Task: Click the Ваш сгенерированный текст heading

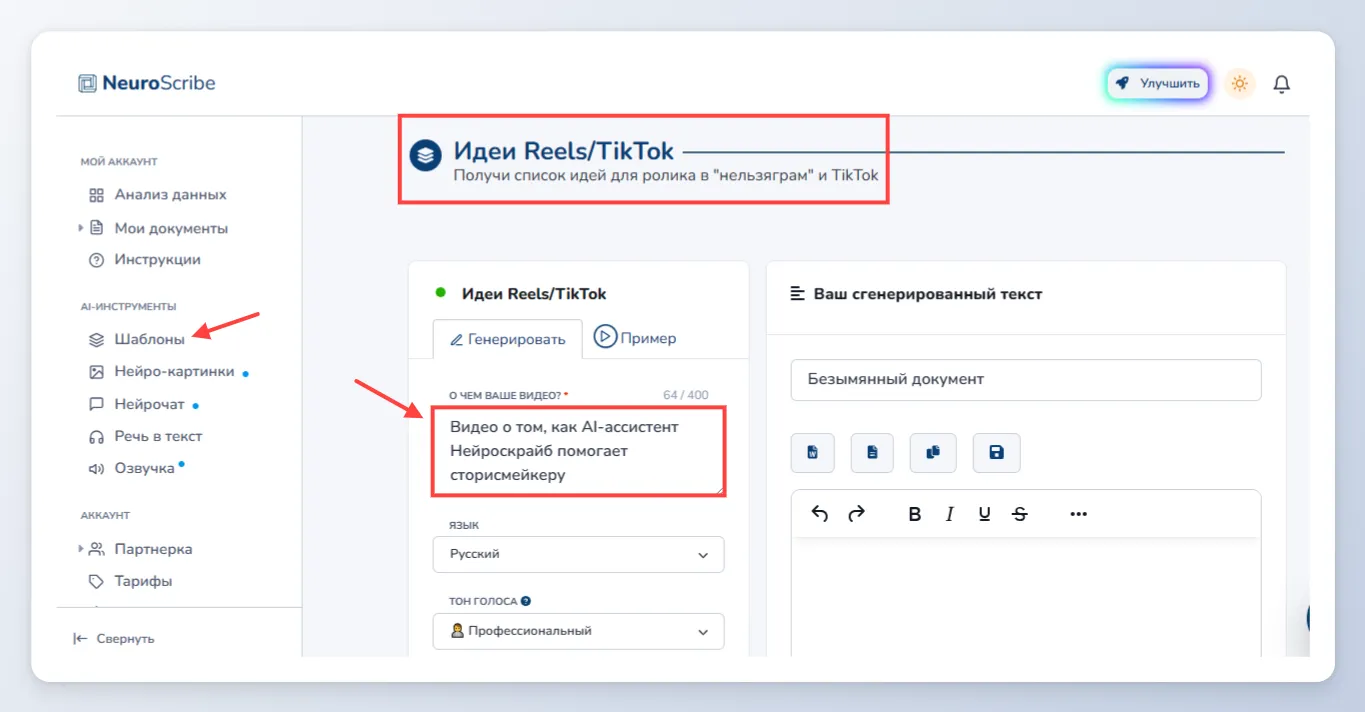Action: (928, 294)
